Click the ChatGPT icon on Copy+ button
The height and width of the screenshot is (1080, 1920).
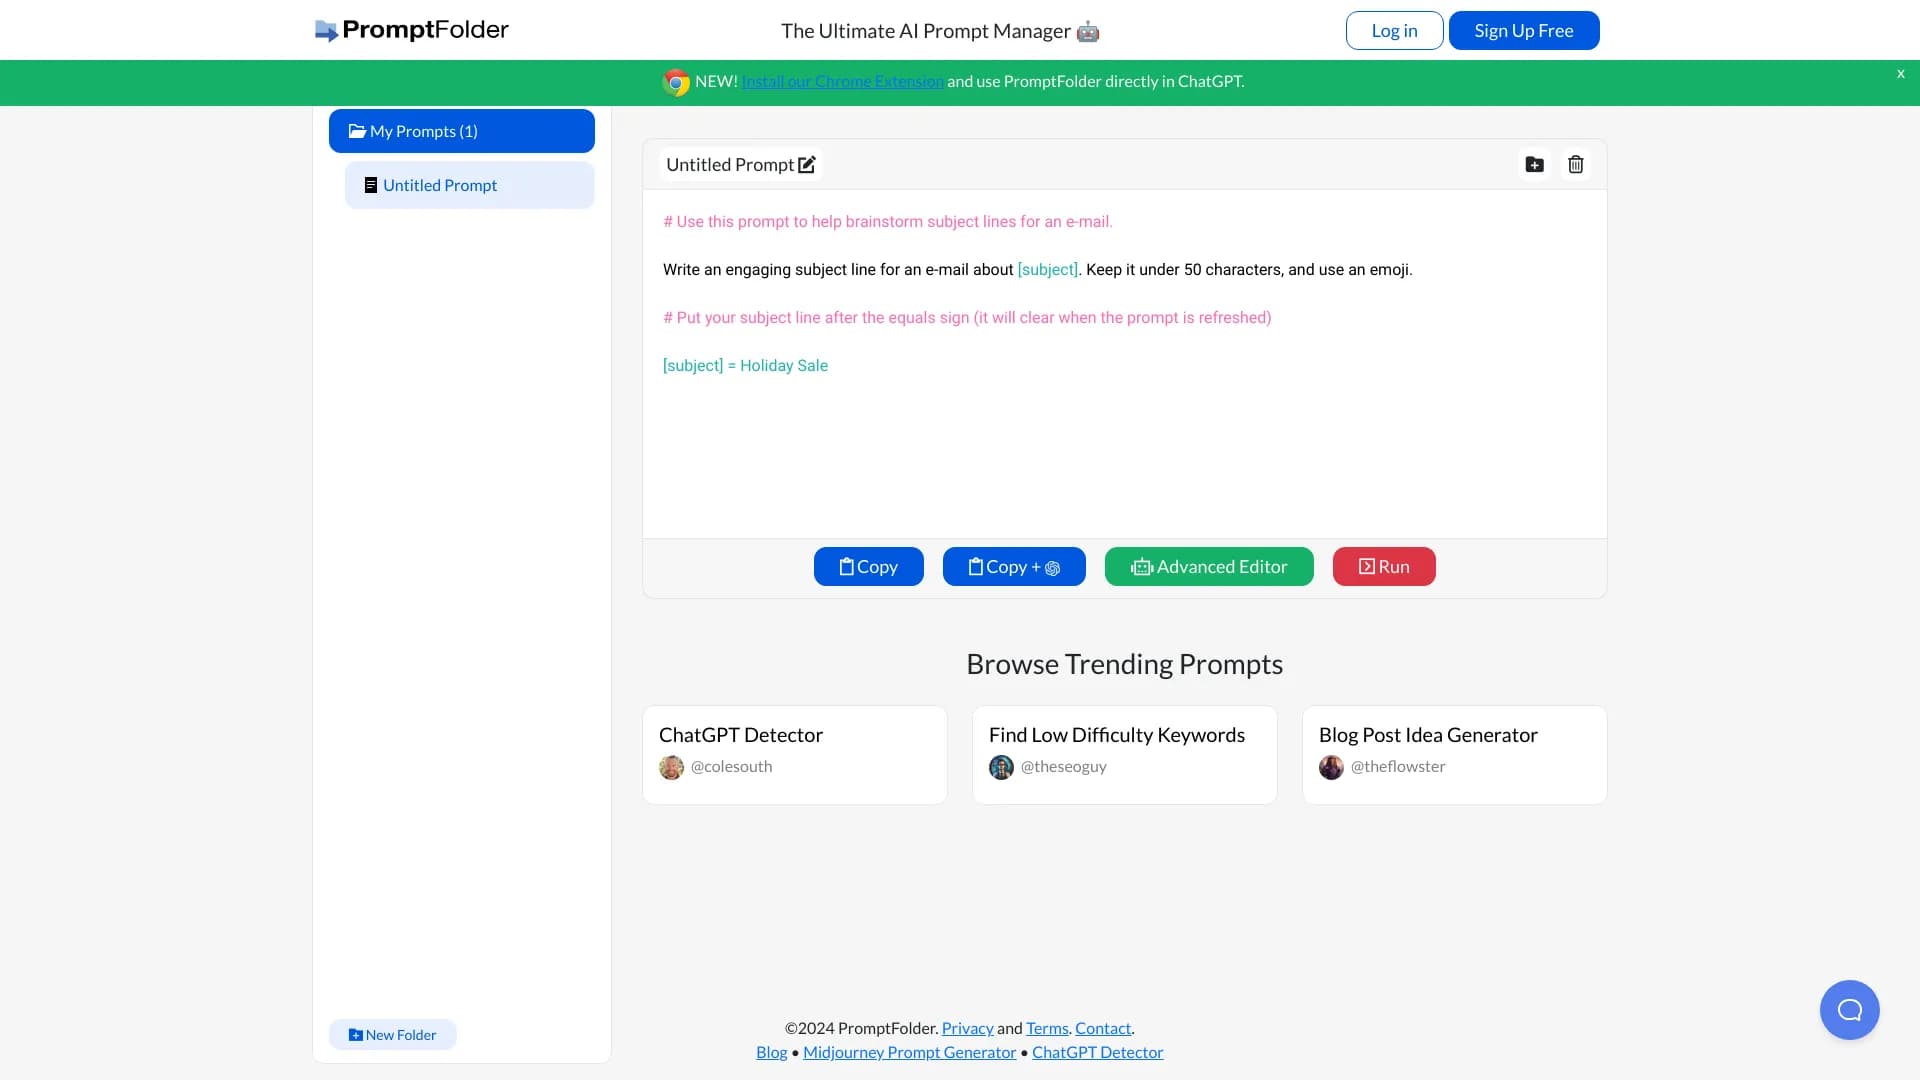coord(1053,567)
